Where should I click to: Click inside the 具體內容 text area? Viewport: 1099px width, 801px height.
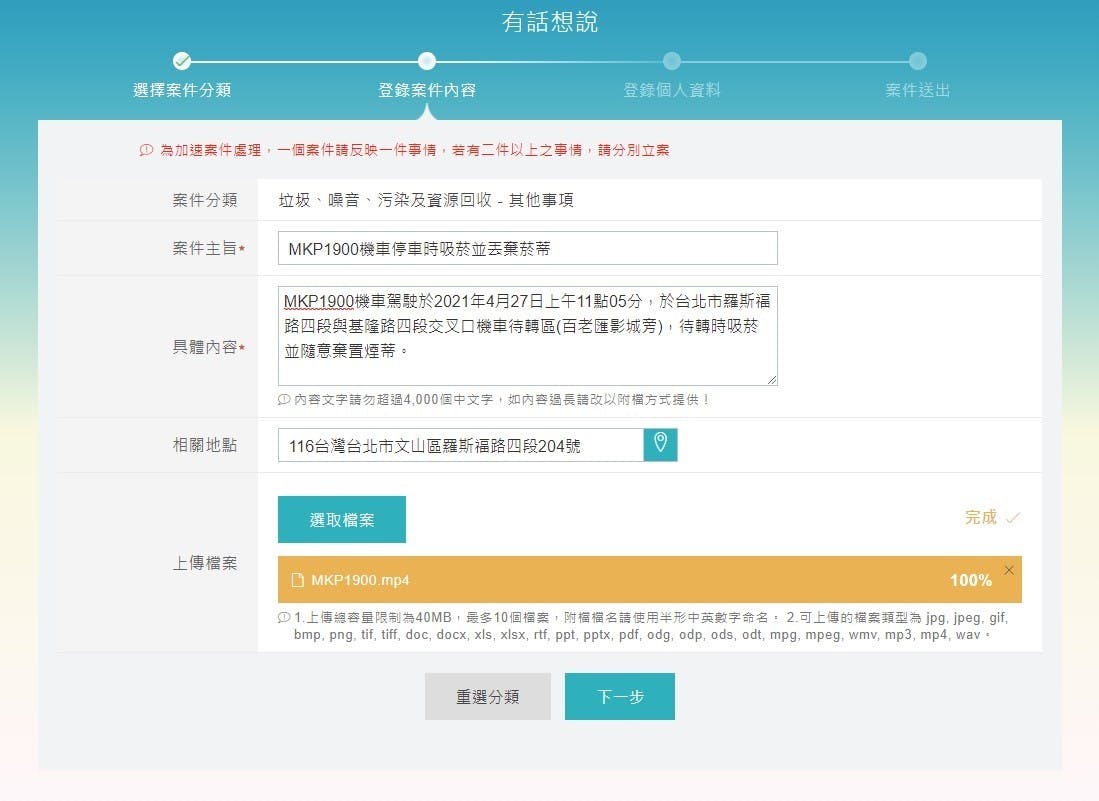click(527, 336)
